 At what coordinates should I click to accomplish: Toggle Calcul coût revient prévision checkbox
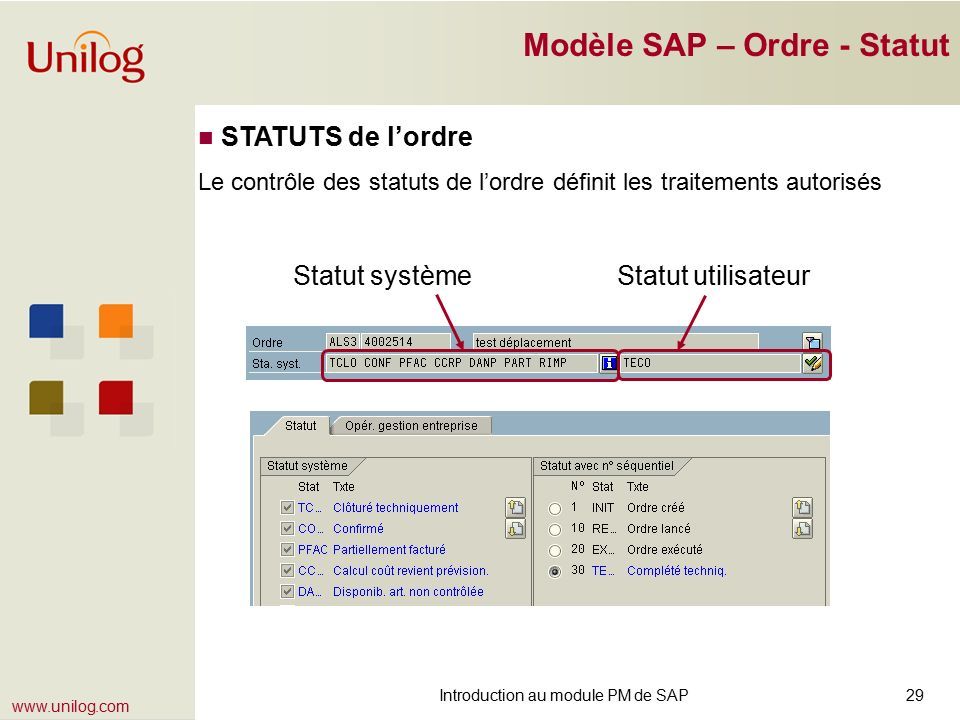(x=287, y=571)
